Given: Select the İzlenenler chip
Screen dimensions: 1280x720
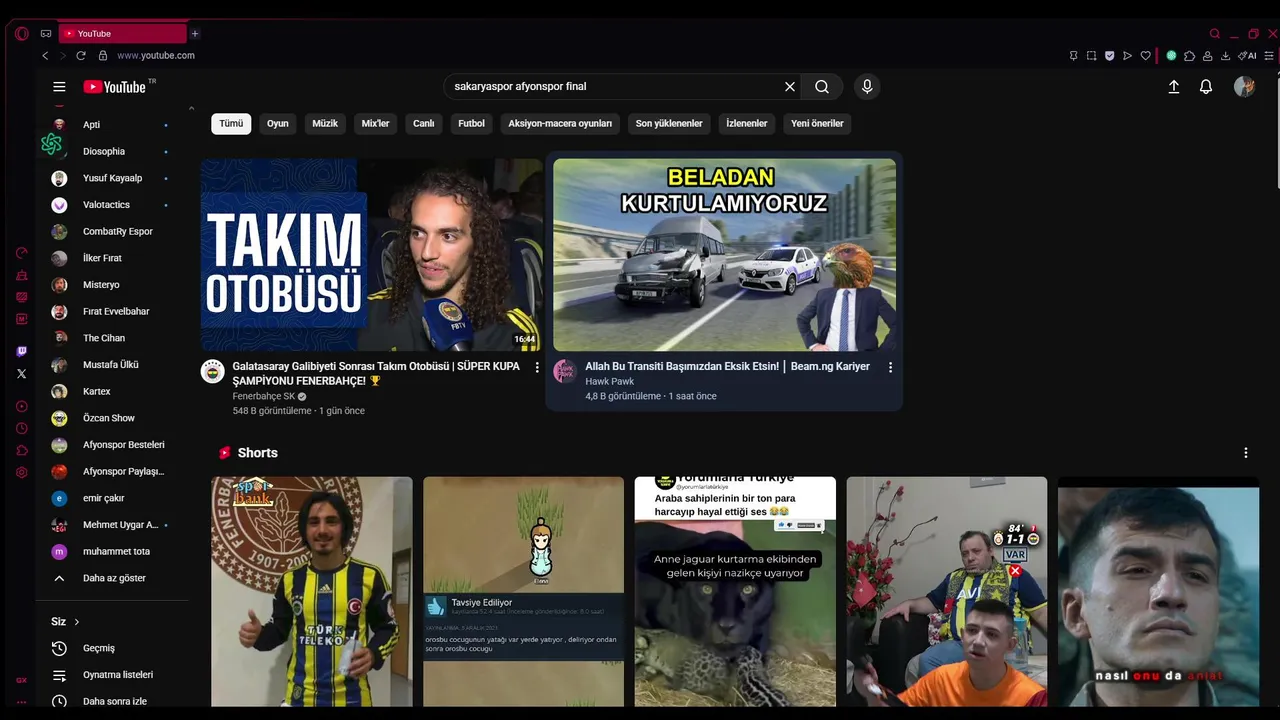Looking at the screenshot, I should pyautogui.click(x=747, y=124).
